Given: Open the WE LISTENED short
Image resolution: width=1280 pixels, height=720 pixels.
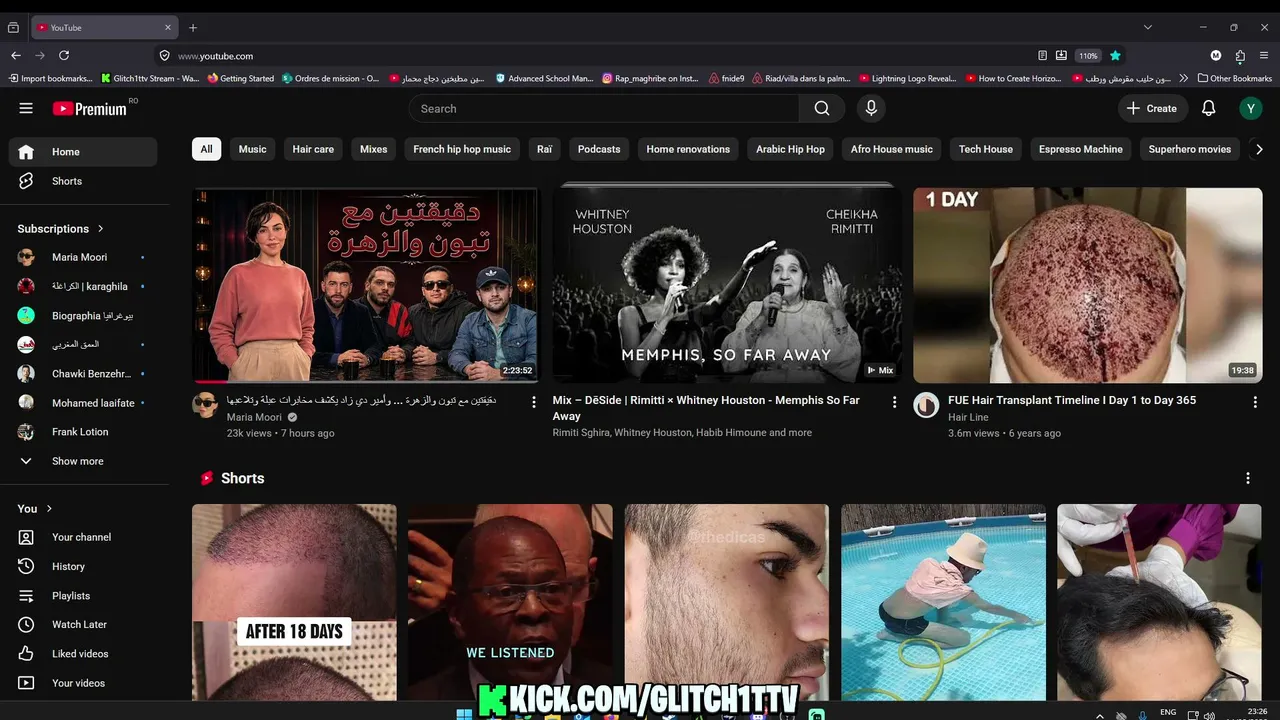Looking at the screenshot, I should 510,602.
